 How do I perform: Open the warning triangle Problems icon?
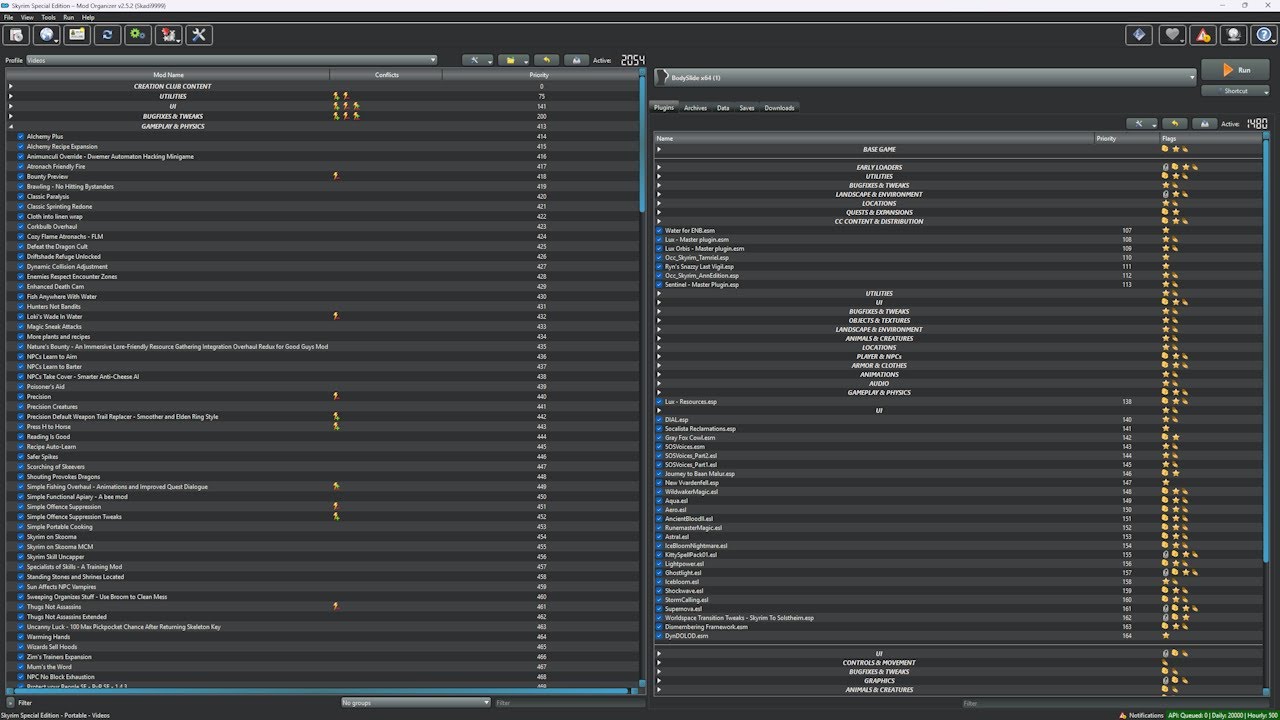point(1203,35)
